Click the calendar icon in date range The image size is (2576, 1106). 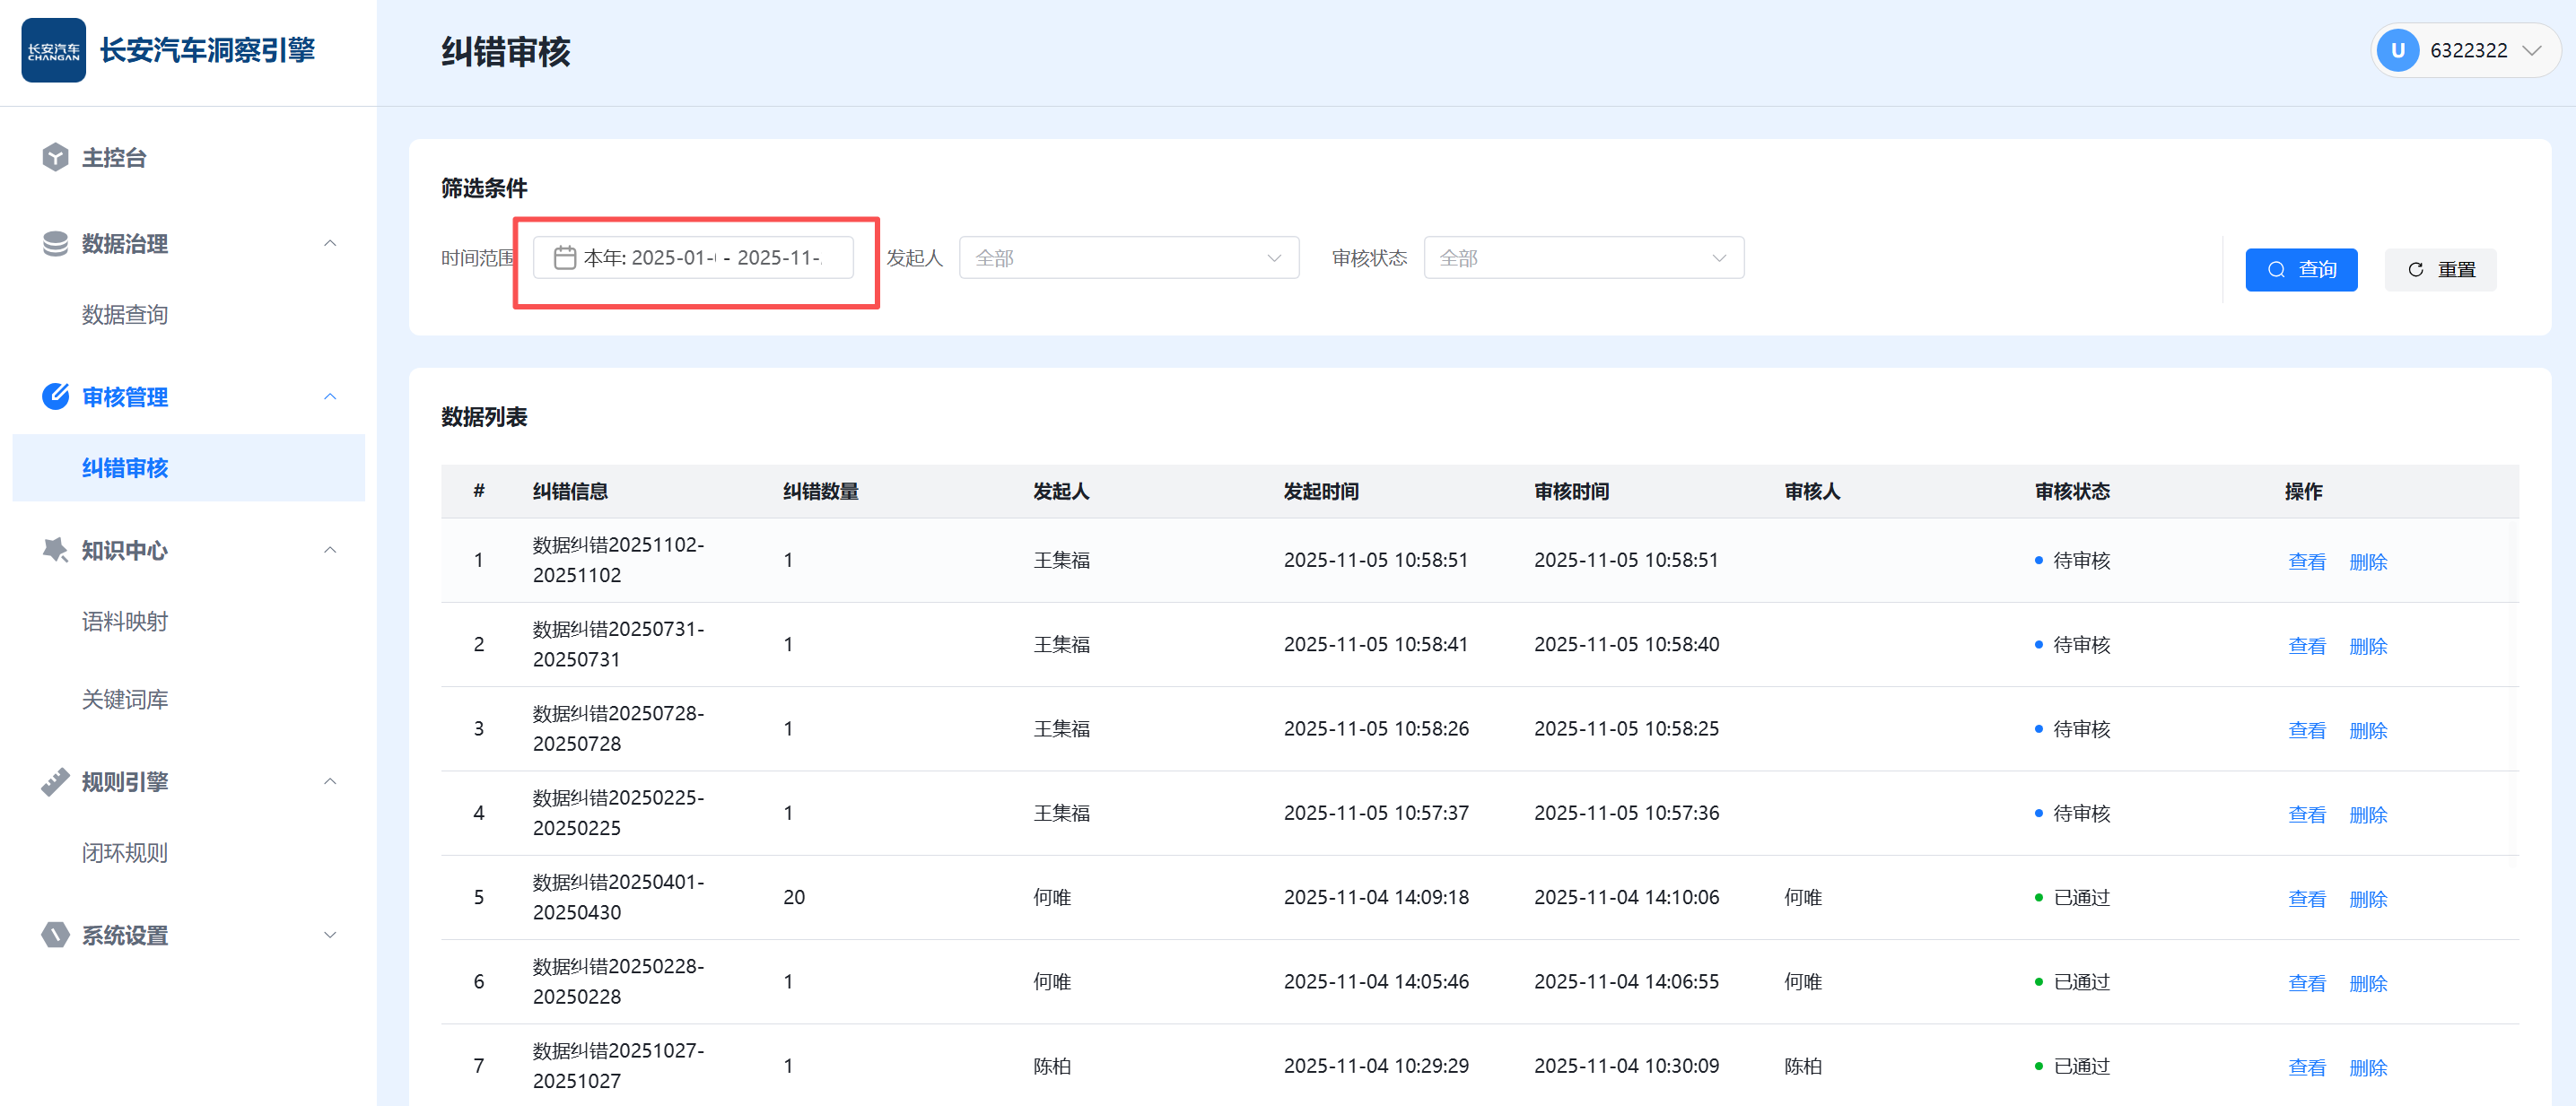pyautogui.click(x=564, y=258)
